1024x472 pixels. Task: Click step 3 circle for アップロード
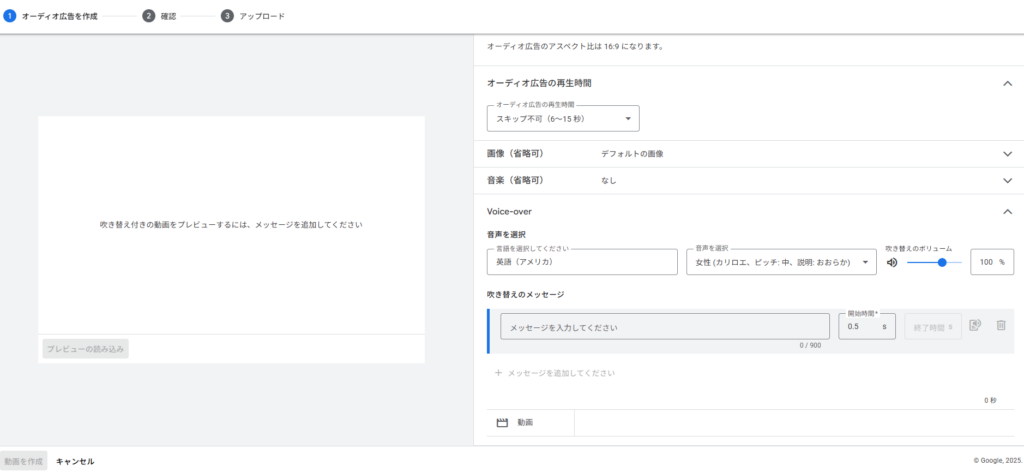pos(228,16)
